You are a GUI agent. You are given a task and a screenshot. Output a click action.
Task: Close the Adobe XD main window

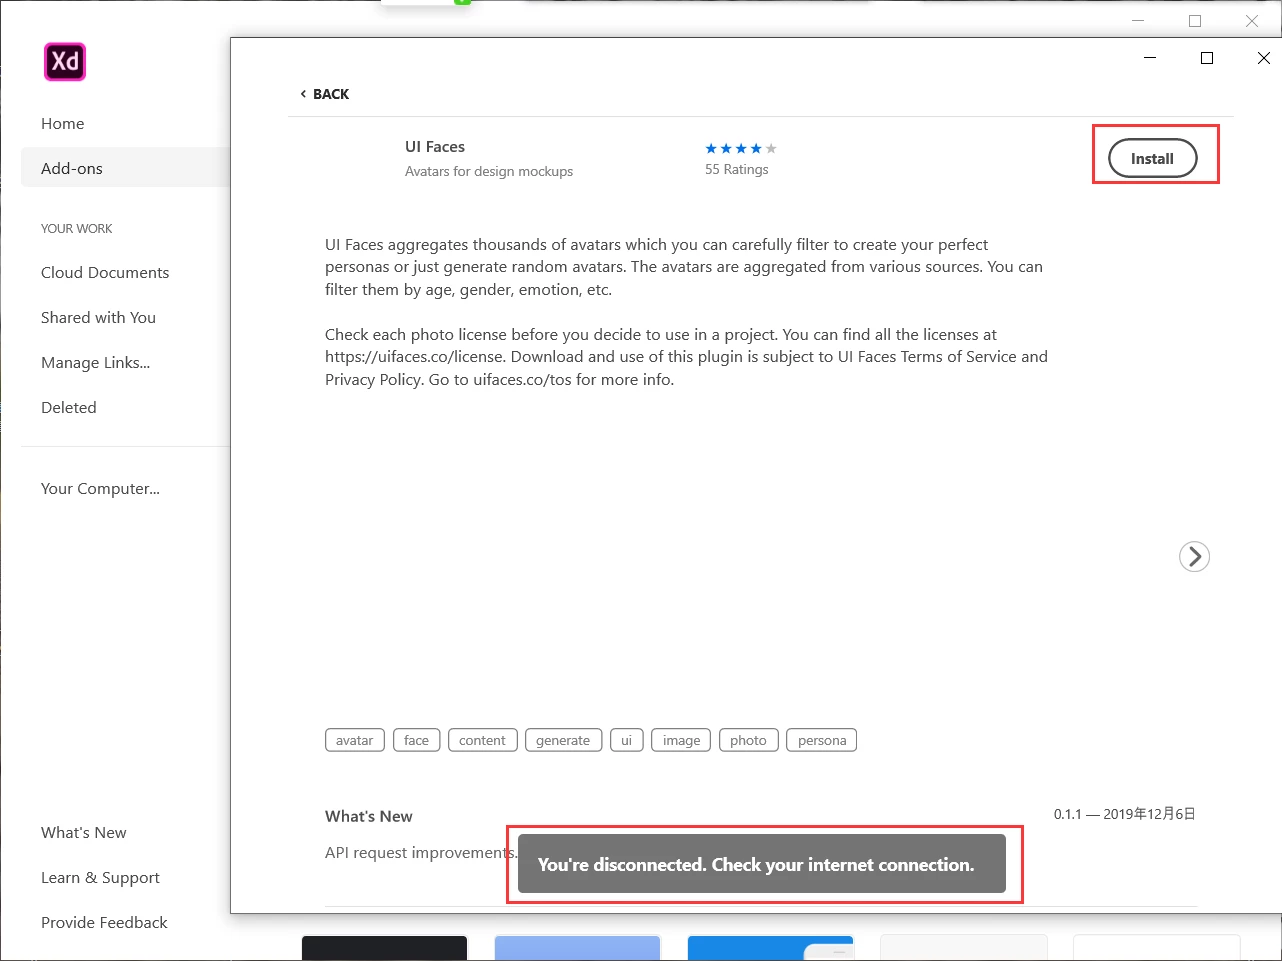click(x=1252, y=21)
